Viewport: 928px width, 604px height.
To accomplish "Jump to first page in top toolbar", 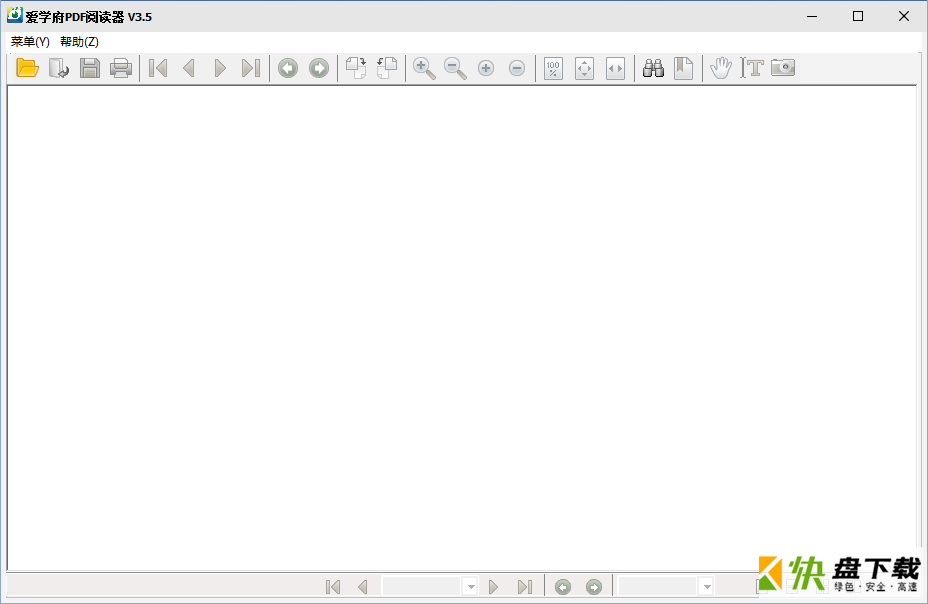I will click(158, 68).
